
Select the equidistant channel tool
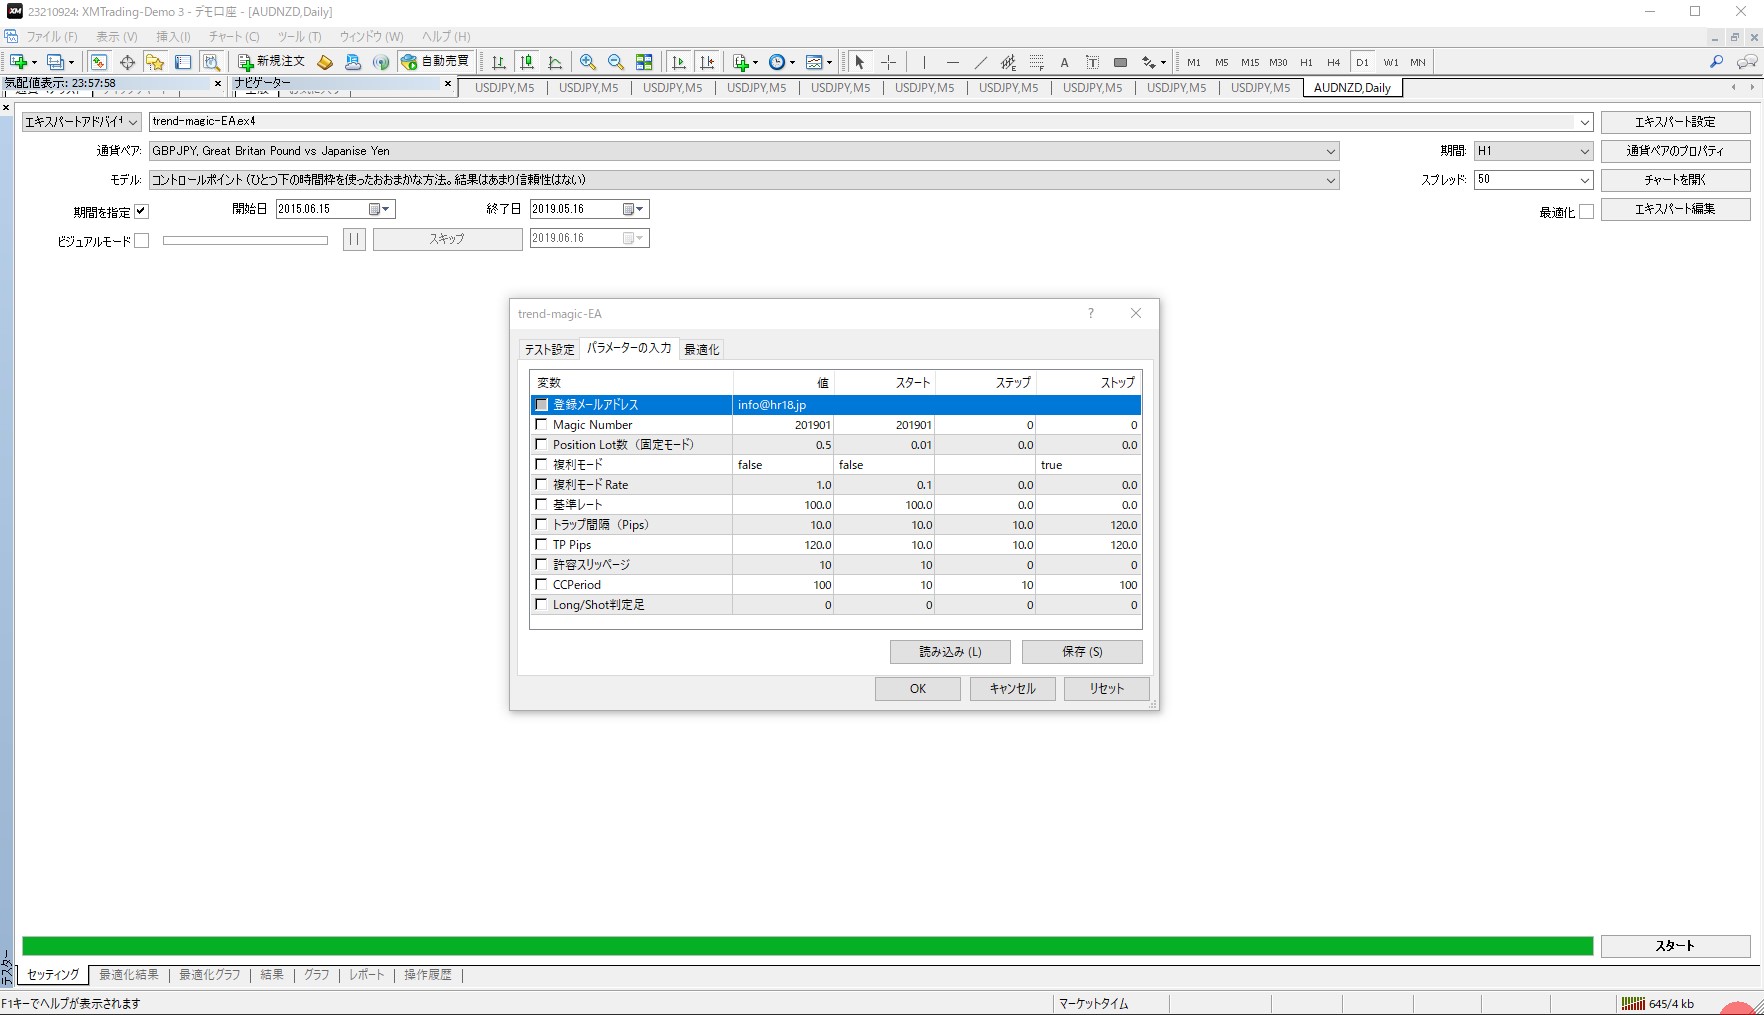(x=1008, y=62)
